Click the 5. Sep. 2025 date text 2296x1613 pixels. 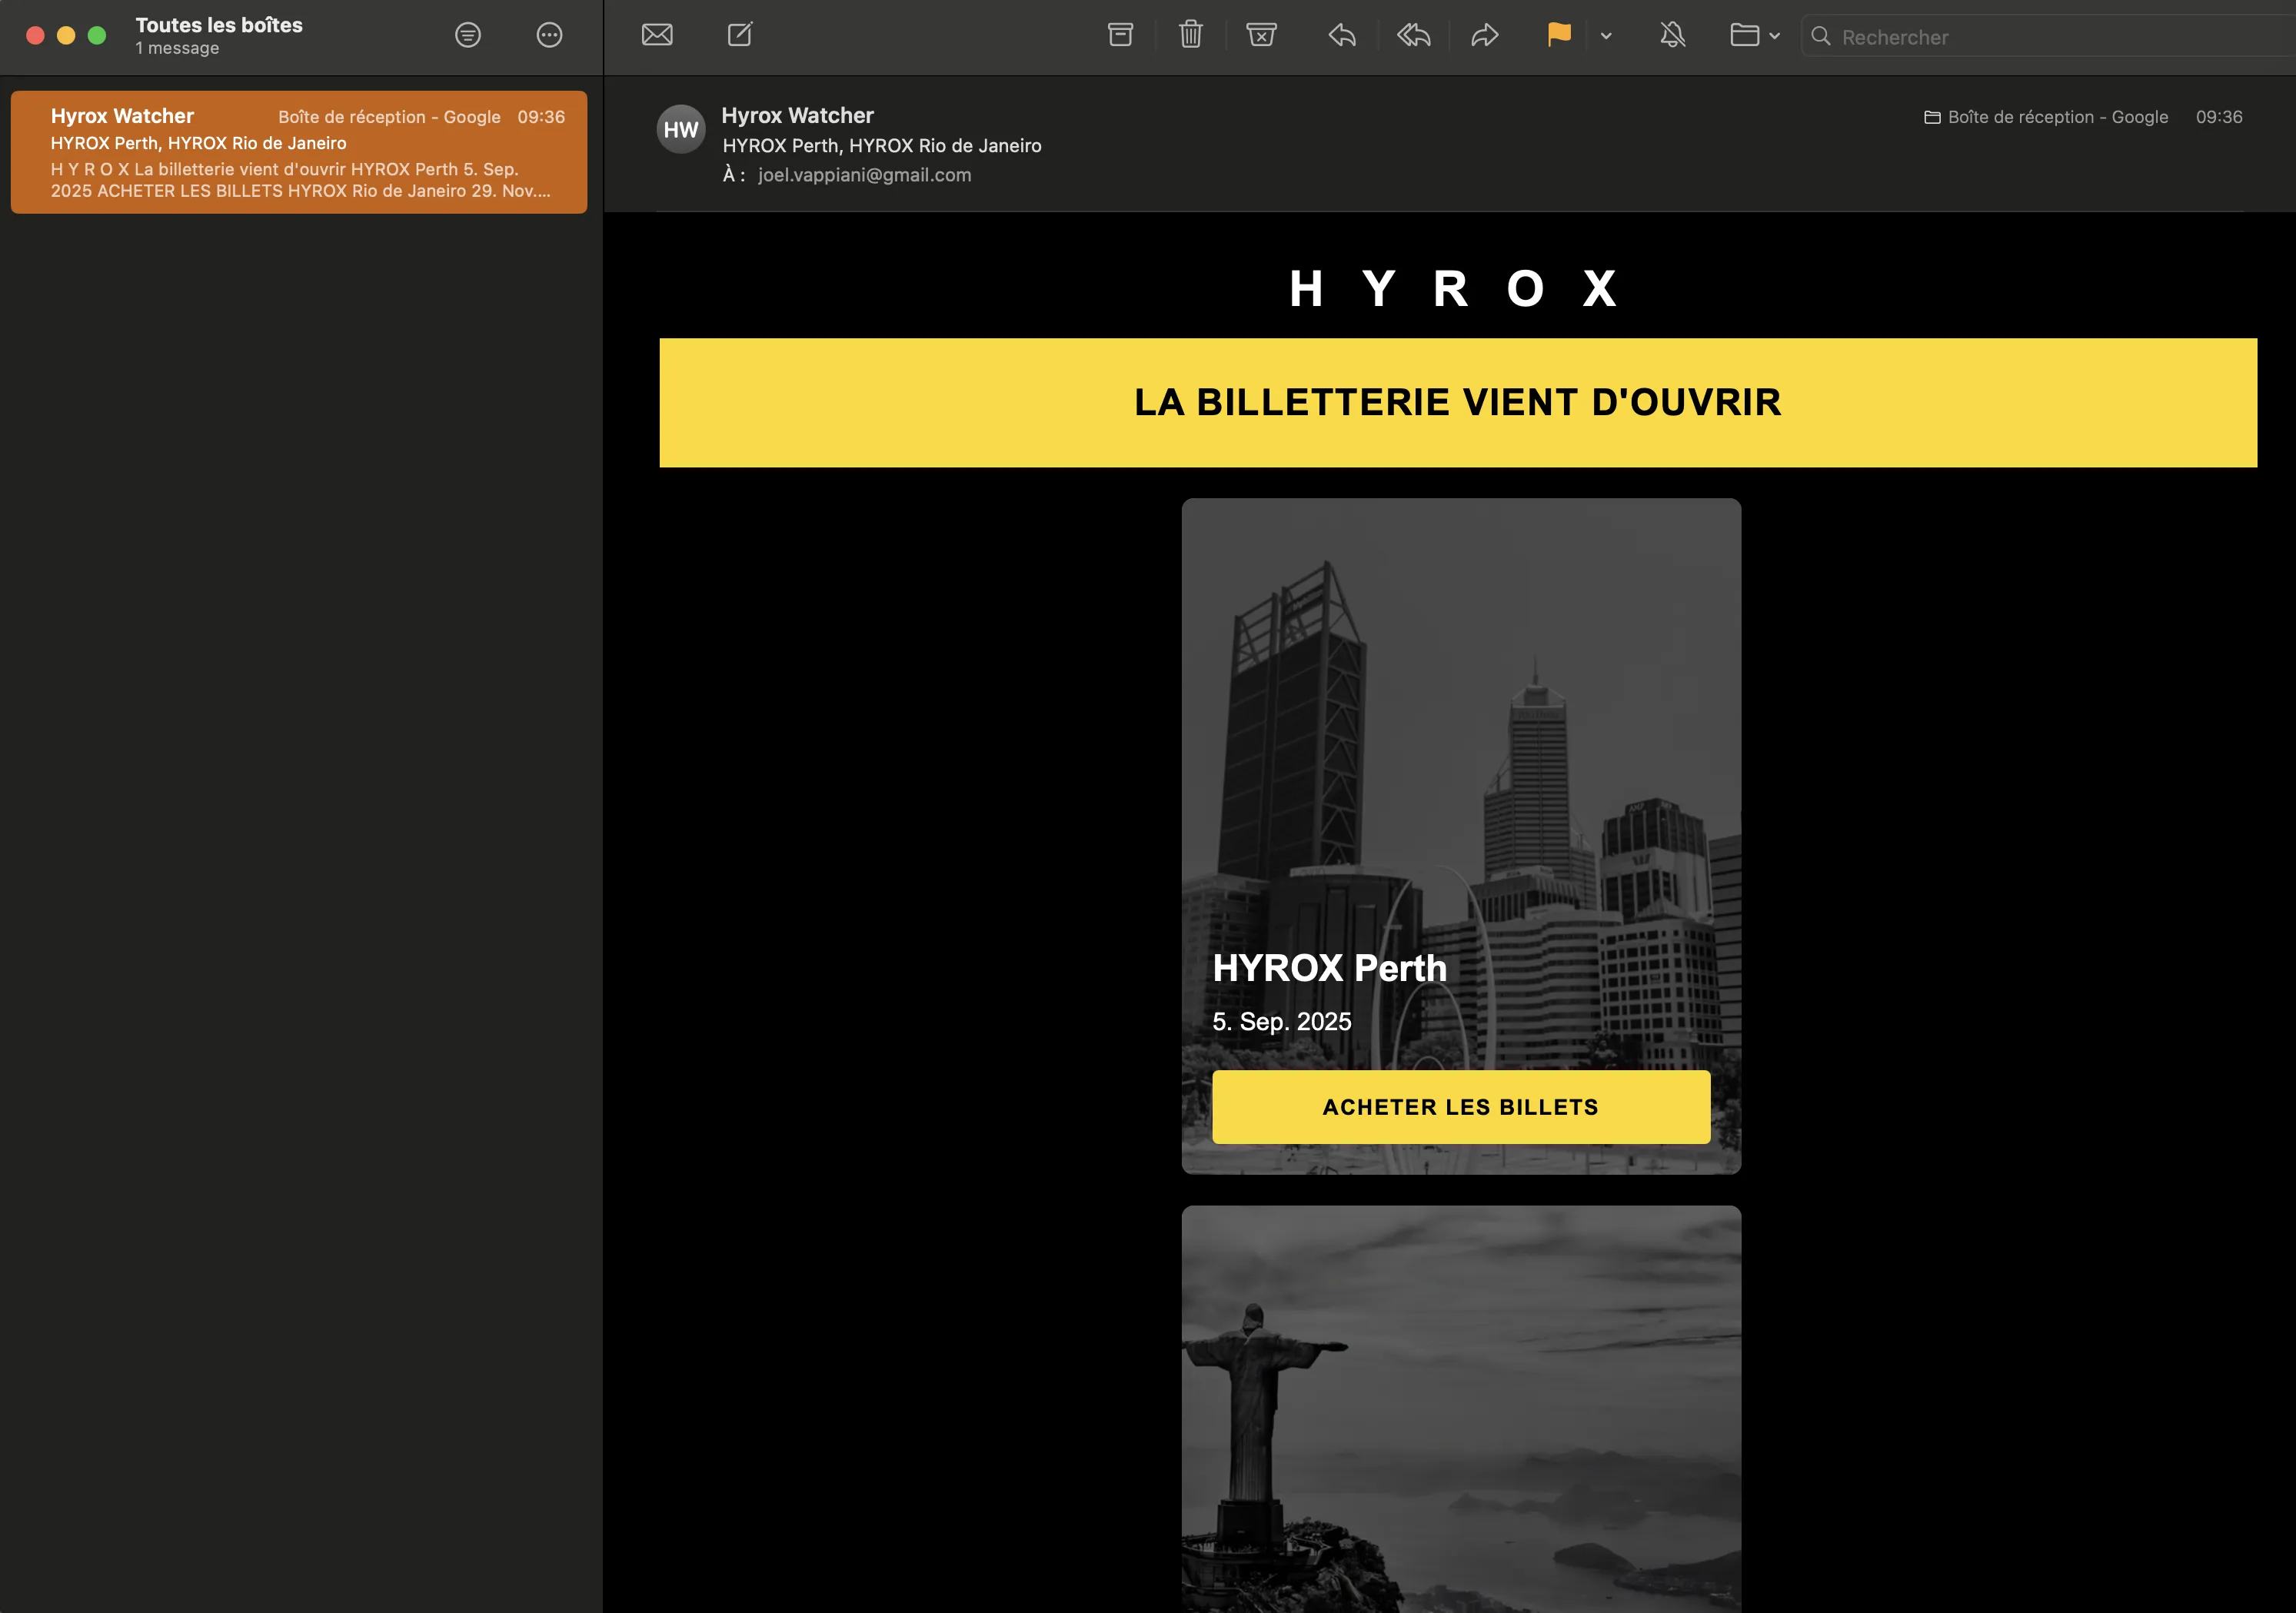[1281, 1022]
